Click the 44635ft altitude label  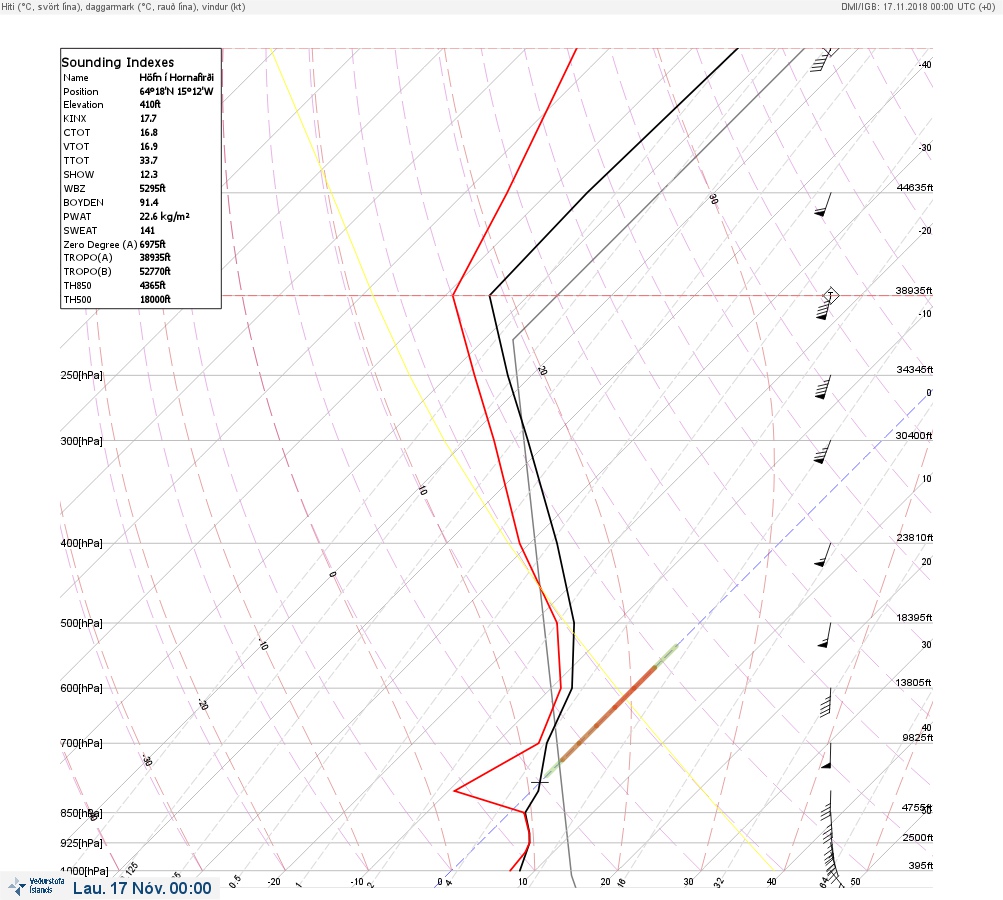coord(915,187)
